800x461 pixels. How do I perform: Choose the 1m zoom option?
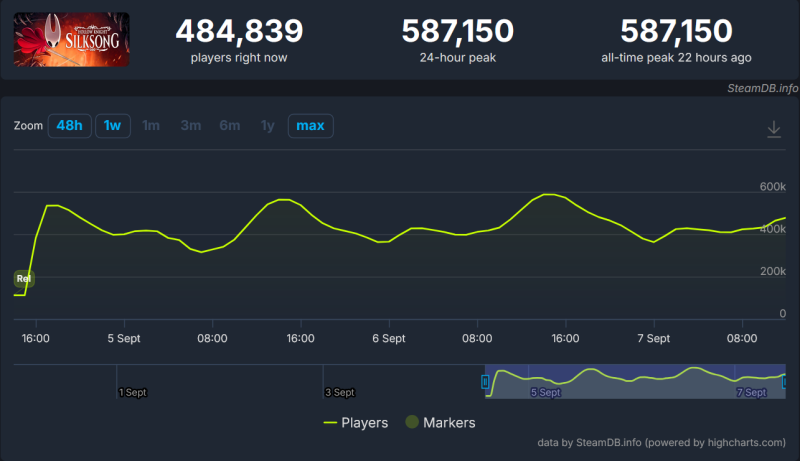(151, 126)
